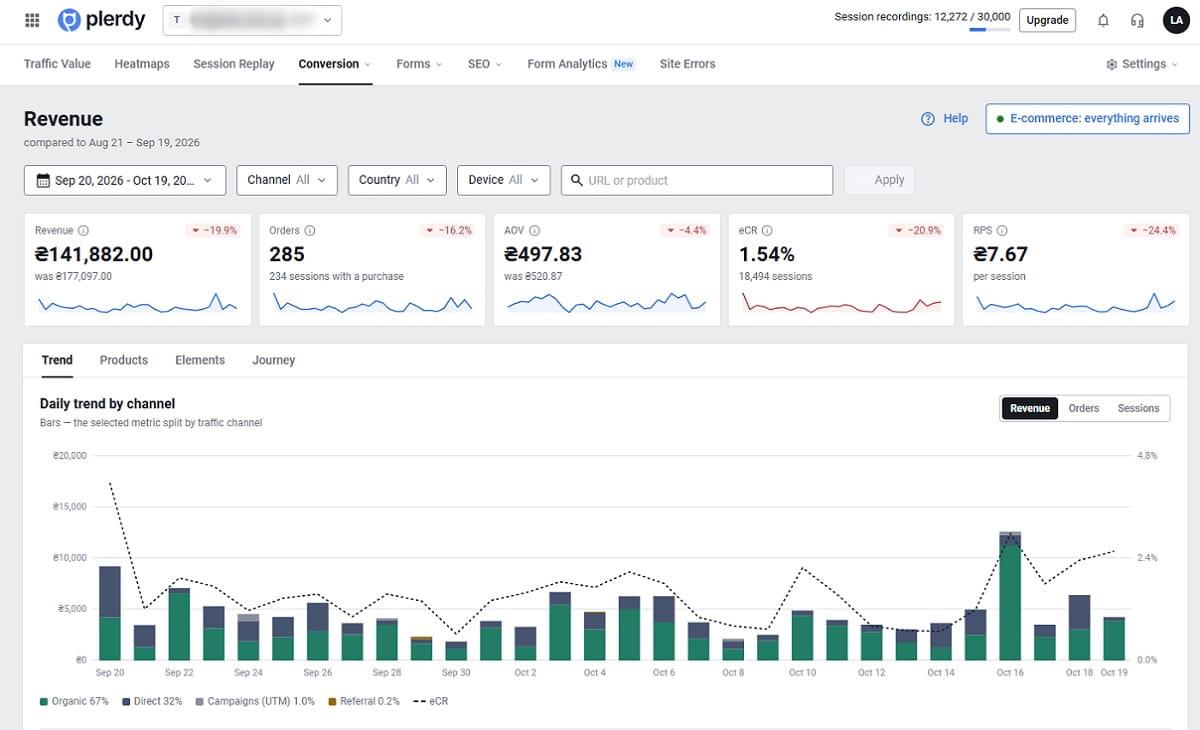Click the Plerdy logo
This screenshot has width=1200, height=730.
[102, 20]
